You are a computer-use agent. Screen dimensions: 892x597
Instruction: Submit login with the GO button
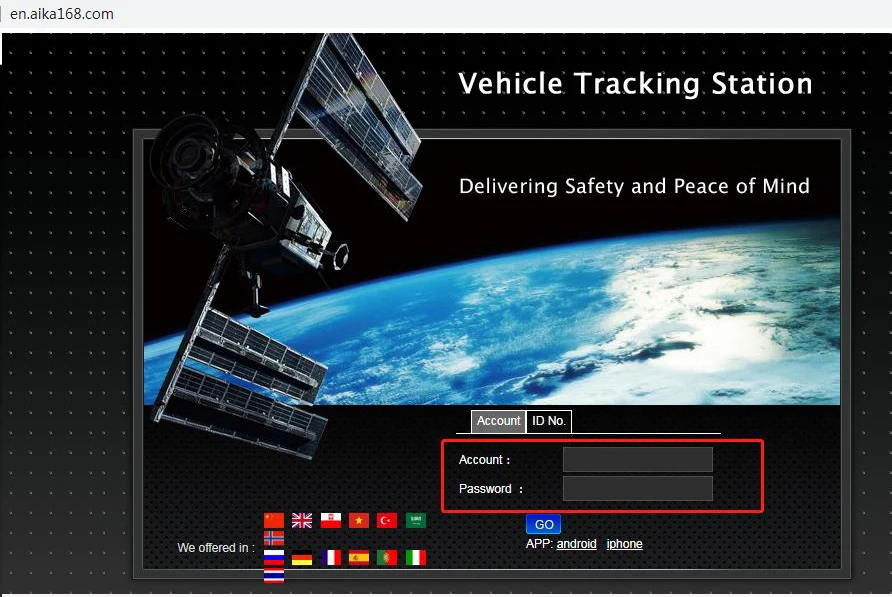tap(544, 524)
